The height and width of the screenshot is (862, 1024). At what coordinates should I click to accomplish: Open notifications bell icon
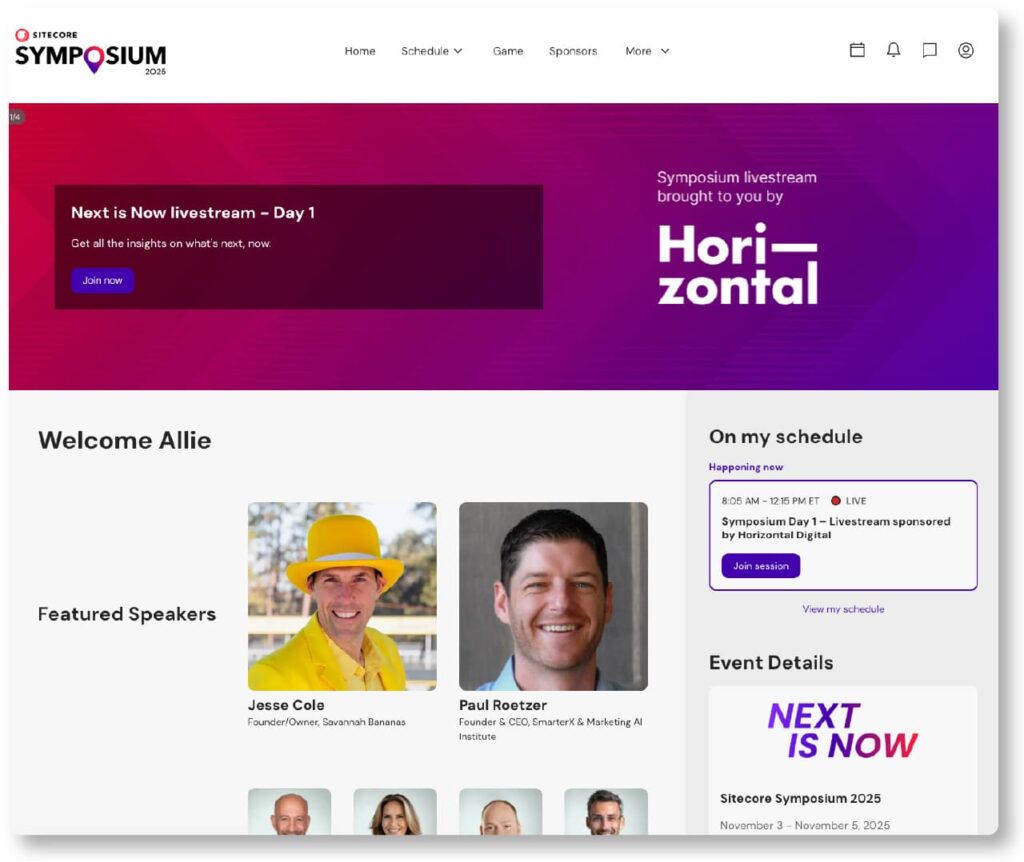coord(893,50)
